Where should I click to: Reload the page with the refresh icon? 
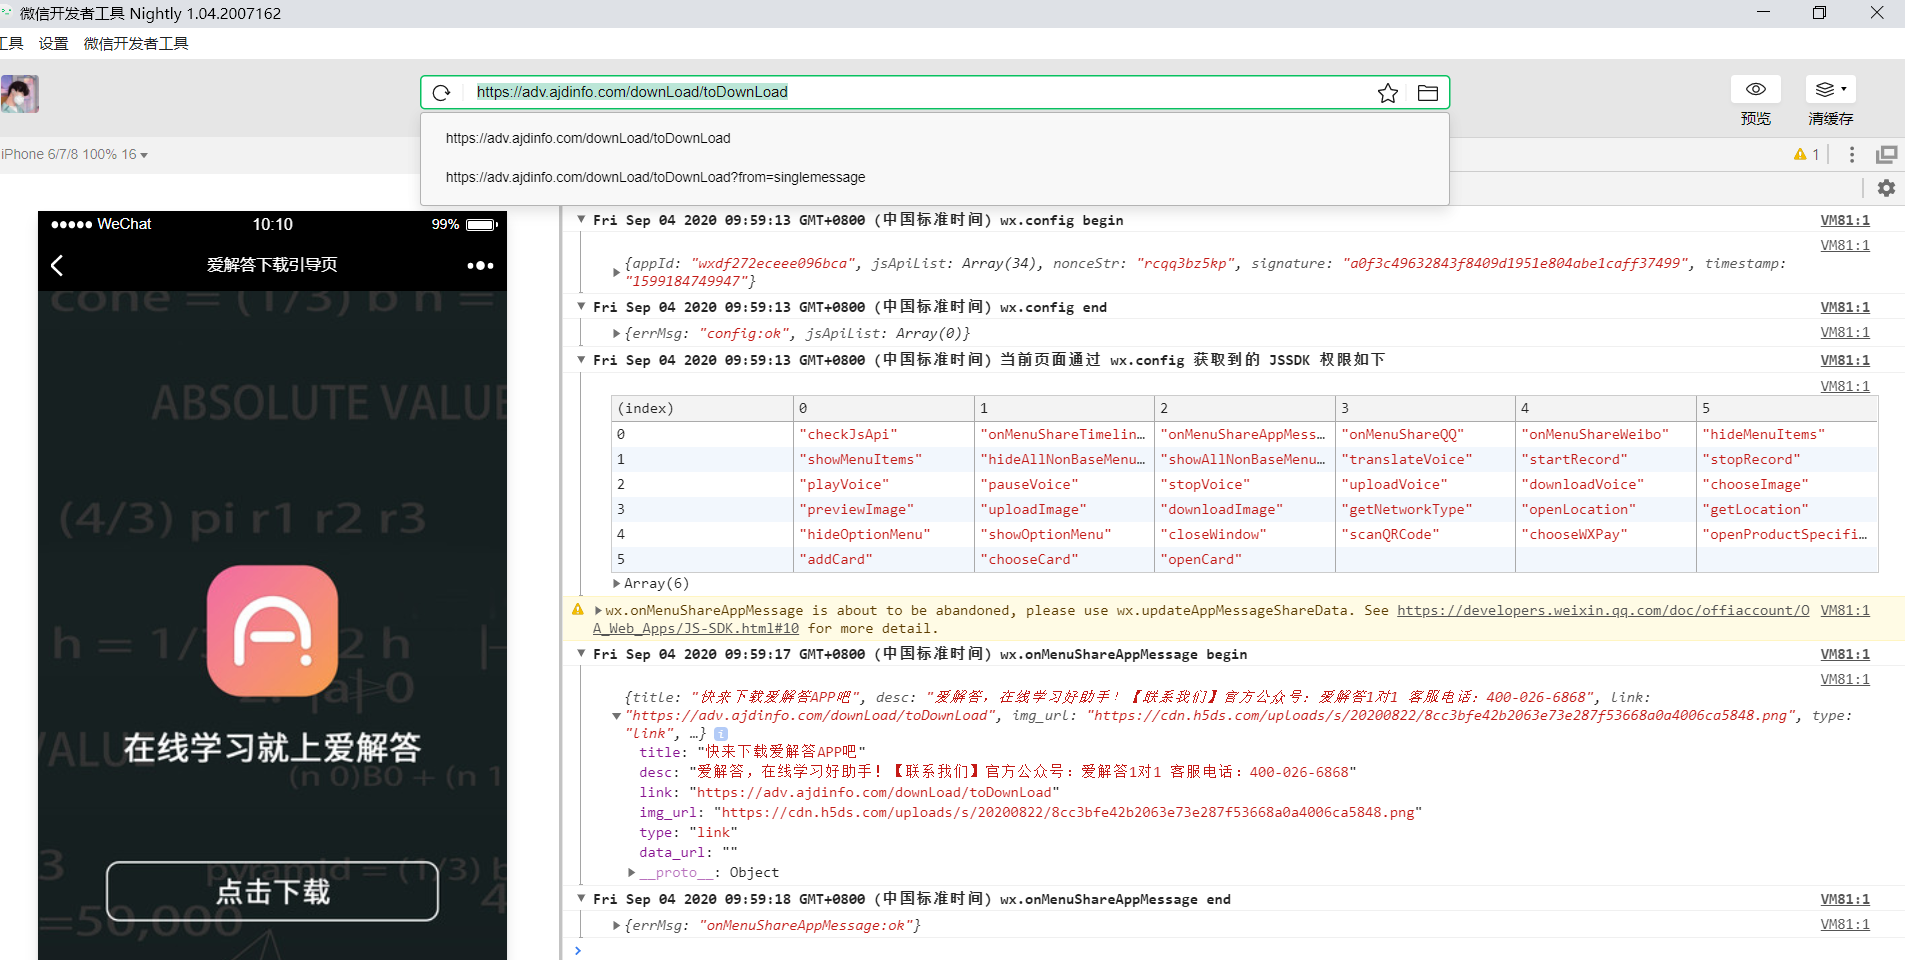[441, 93]
